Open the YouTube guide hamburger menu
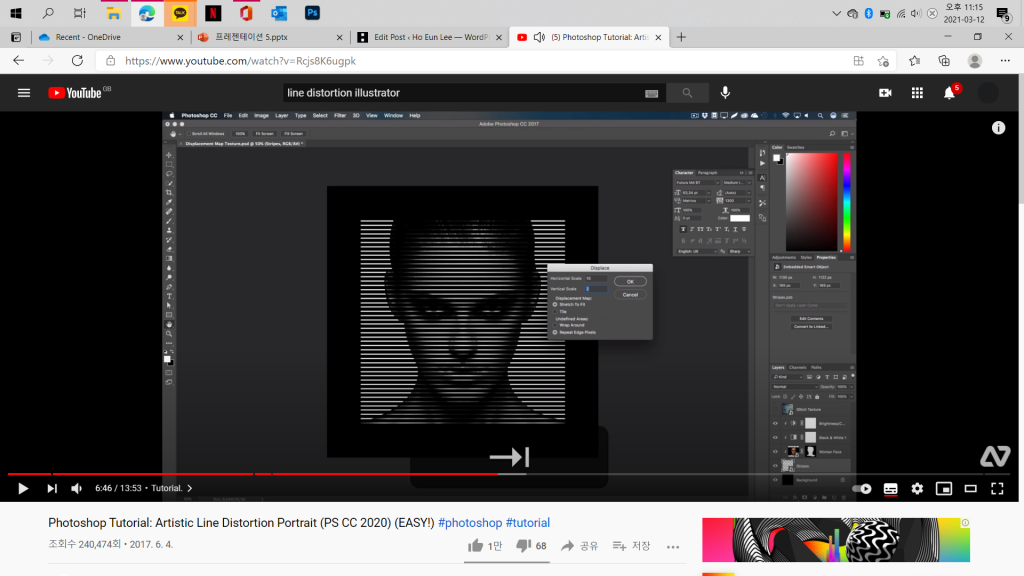 pyautogui.click(x=24, y=93)
